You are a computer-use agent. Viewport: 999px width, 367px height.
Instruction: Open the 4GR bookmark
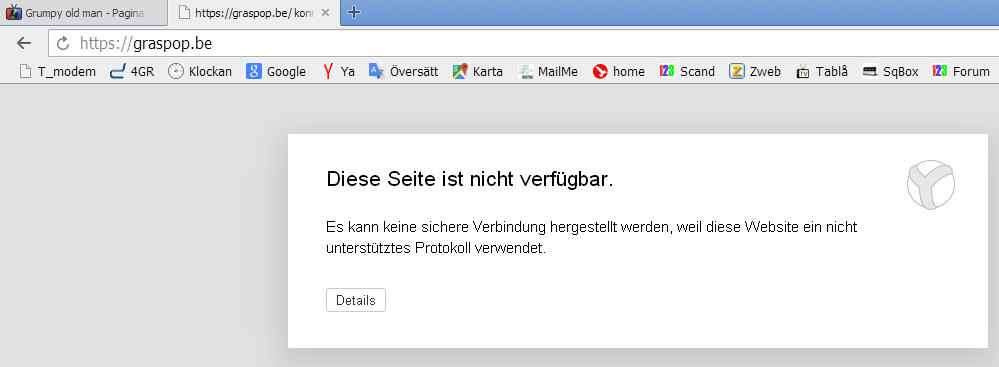click(132, 71)
